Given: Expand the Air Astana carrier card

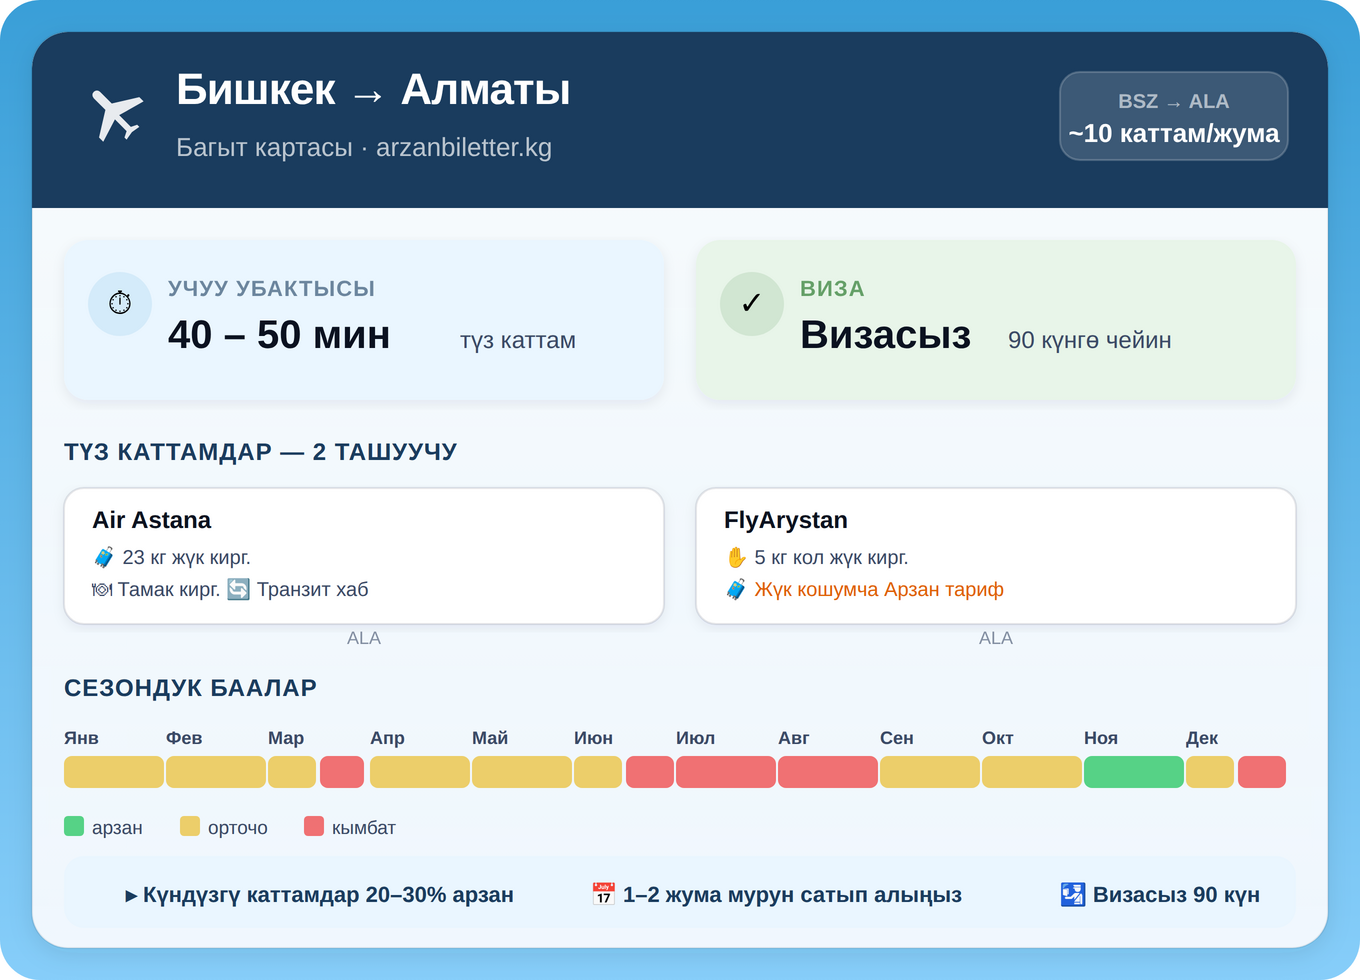Looking at the screenshot, I should pos(364,555).
